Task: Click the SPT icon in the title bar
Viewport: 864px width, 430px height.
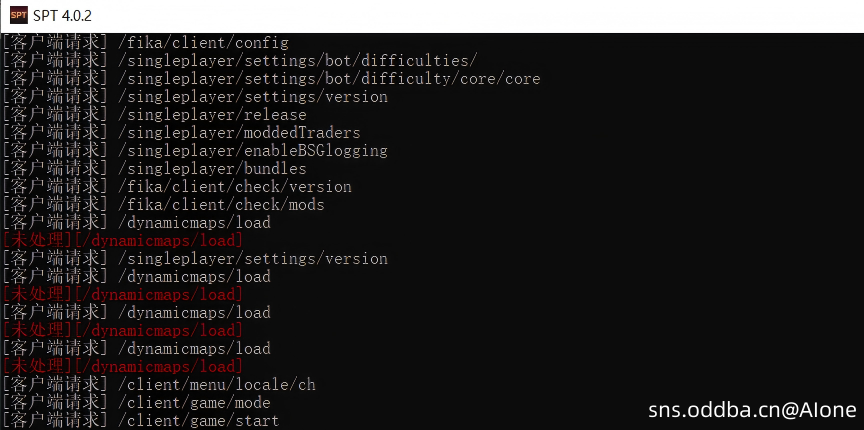Action: [x=19, y=15]
